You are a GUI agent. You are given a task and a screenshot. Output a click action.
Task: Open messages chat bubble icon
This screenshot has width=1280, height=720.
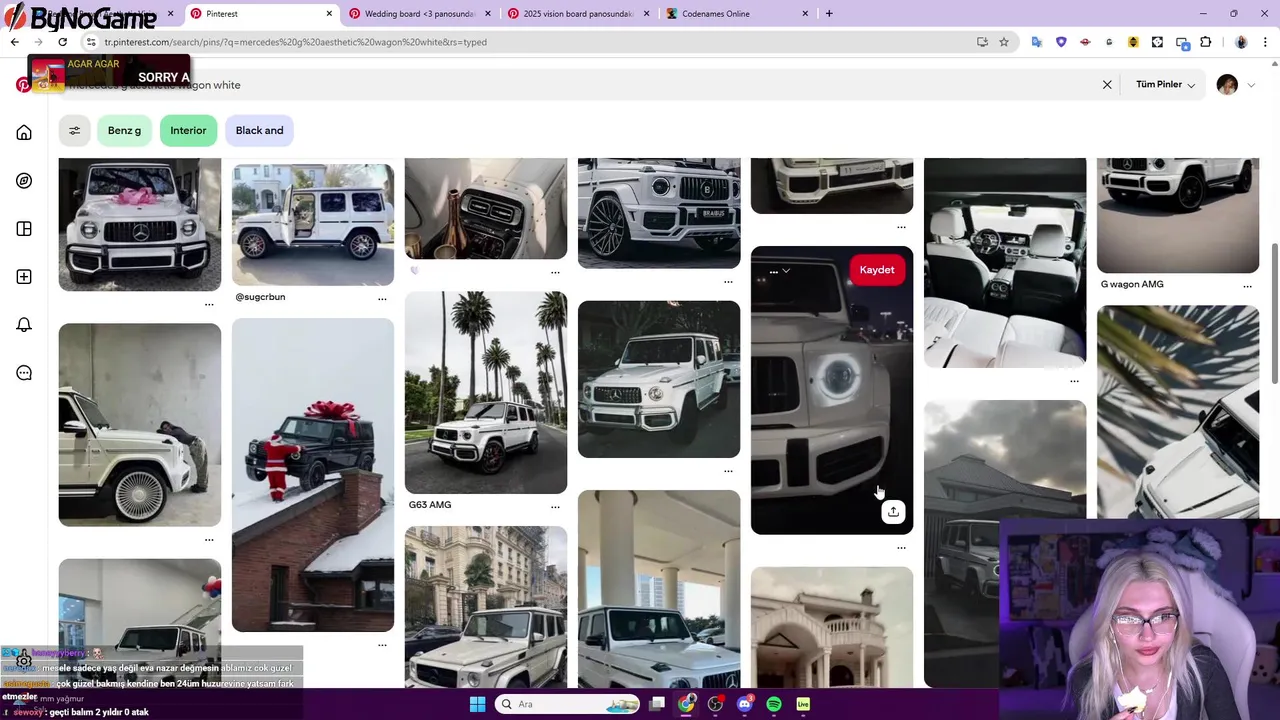[24, 373]
